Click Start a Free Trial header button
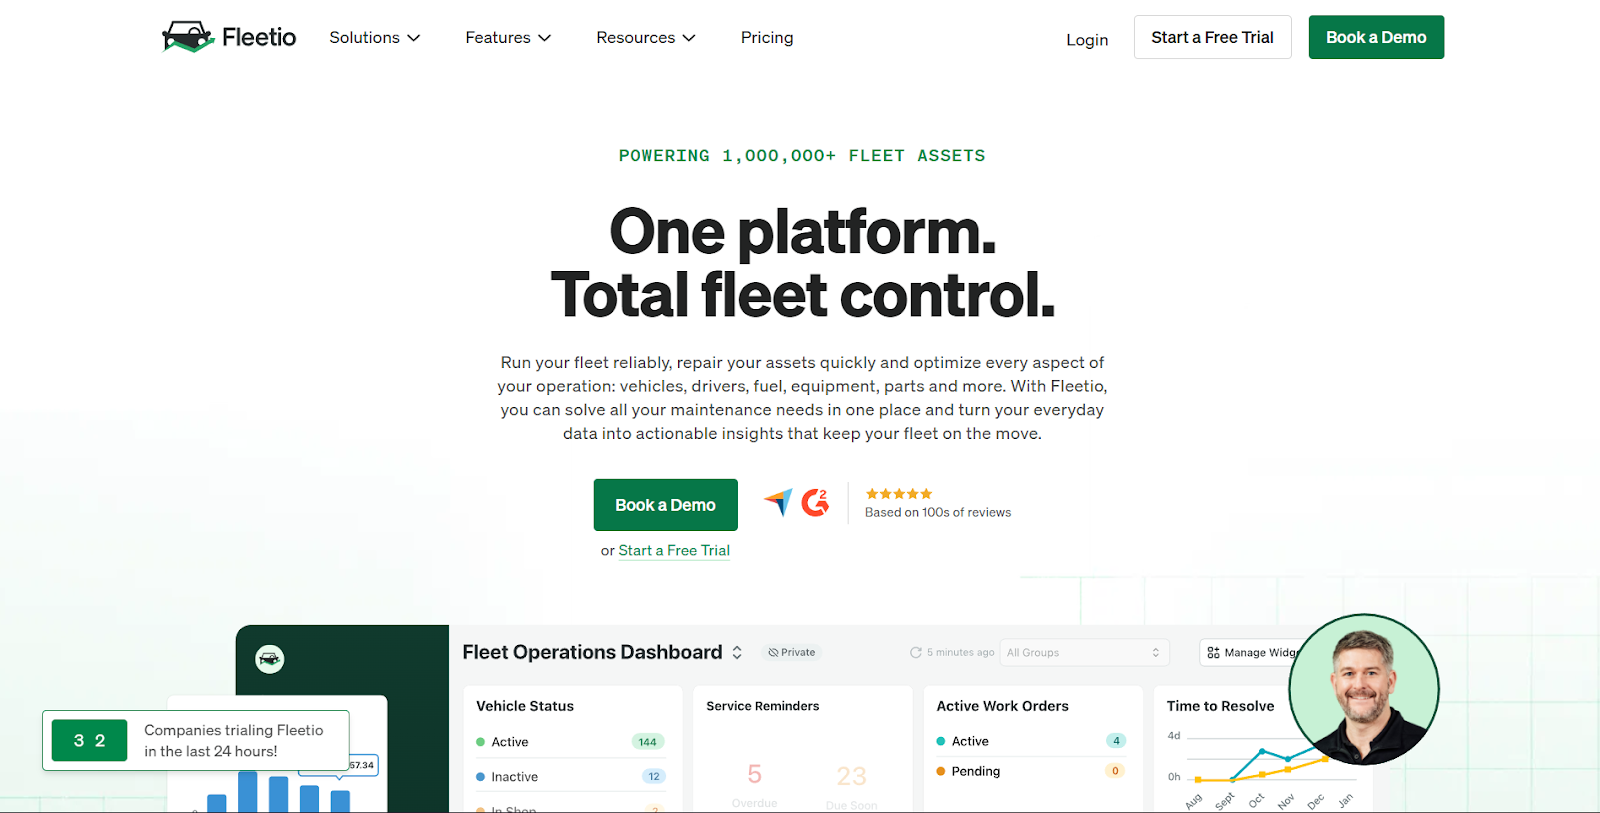1600x813 pixels. 1212,37
